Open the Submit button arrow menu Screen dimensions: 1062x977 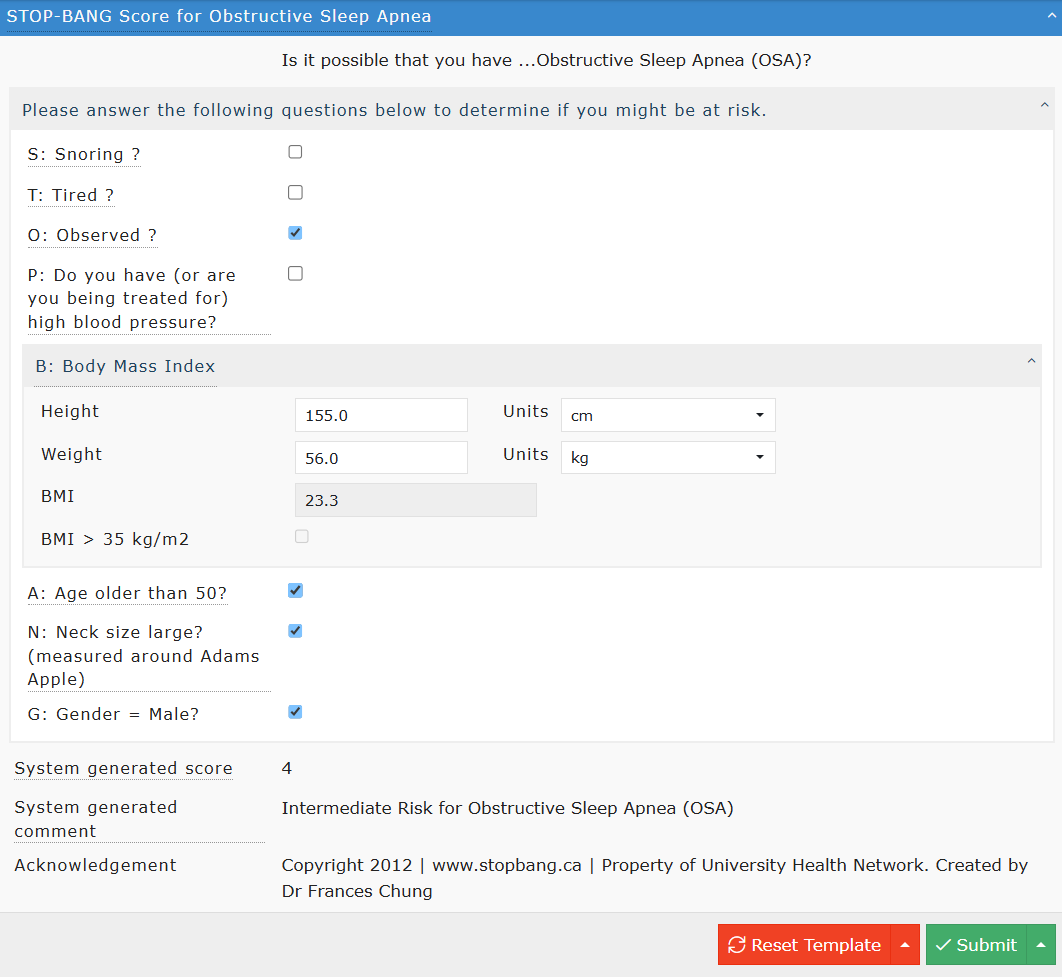pyautogui.click(x=1041, y=945)
